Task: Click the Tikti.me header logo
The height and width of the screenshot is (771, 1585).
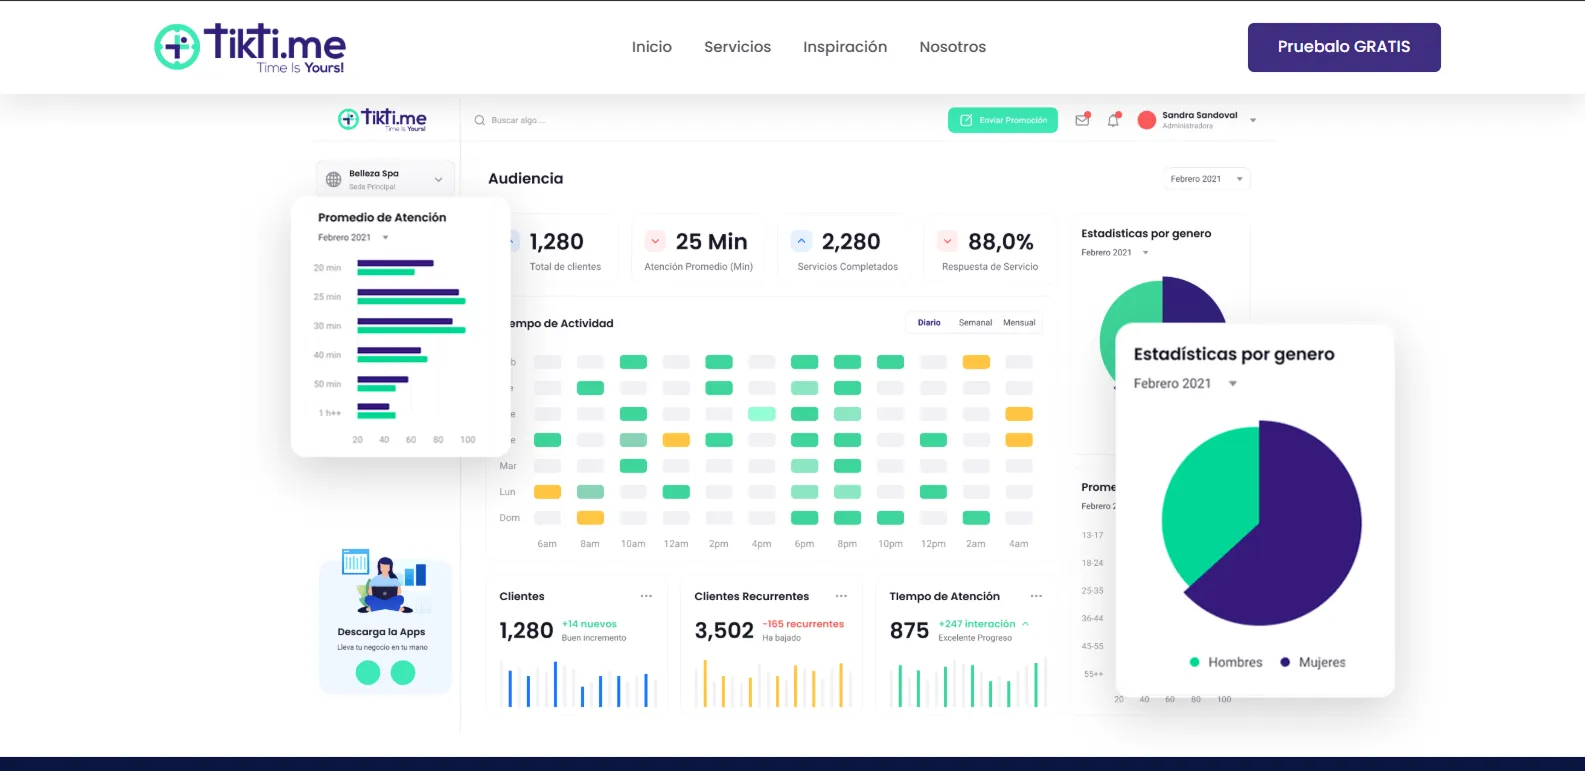Action: pyautogui.click(x=250, y=47)
